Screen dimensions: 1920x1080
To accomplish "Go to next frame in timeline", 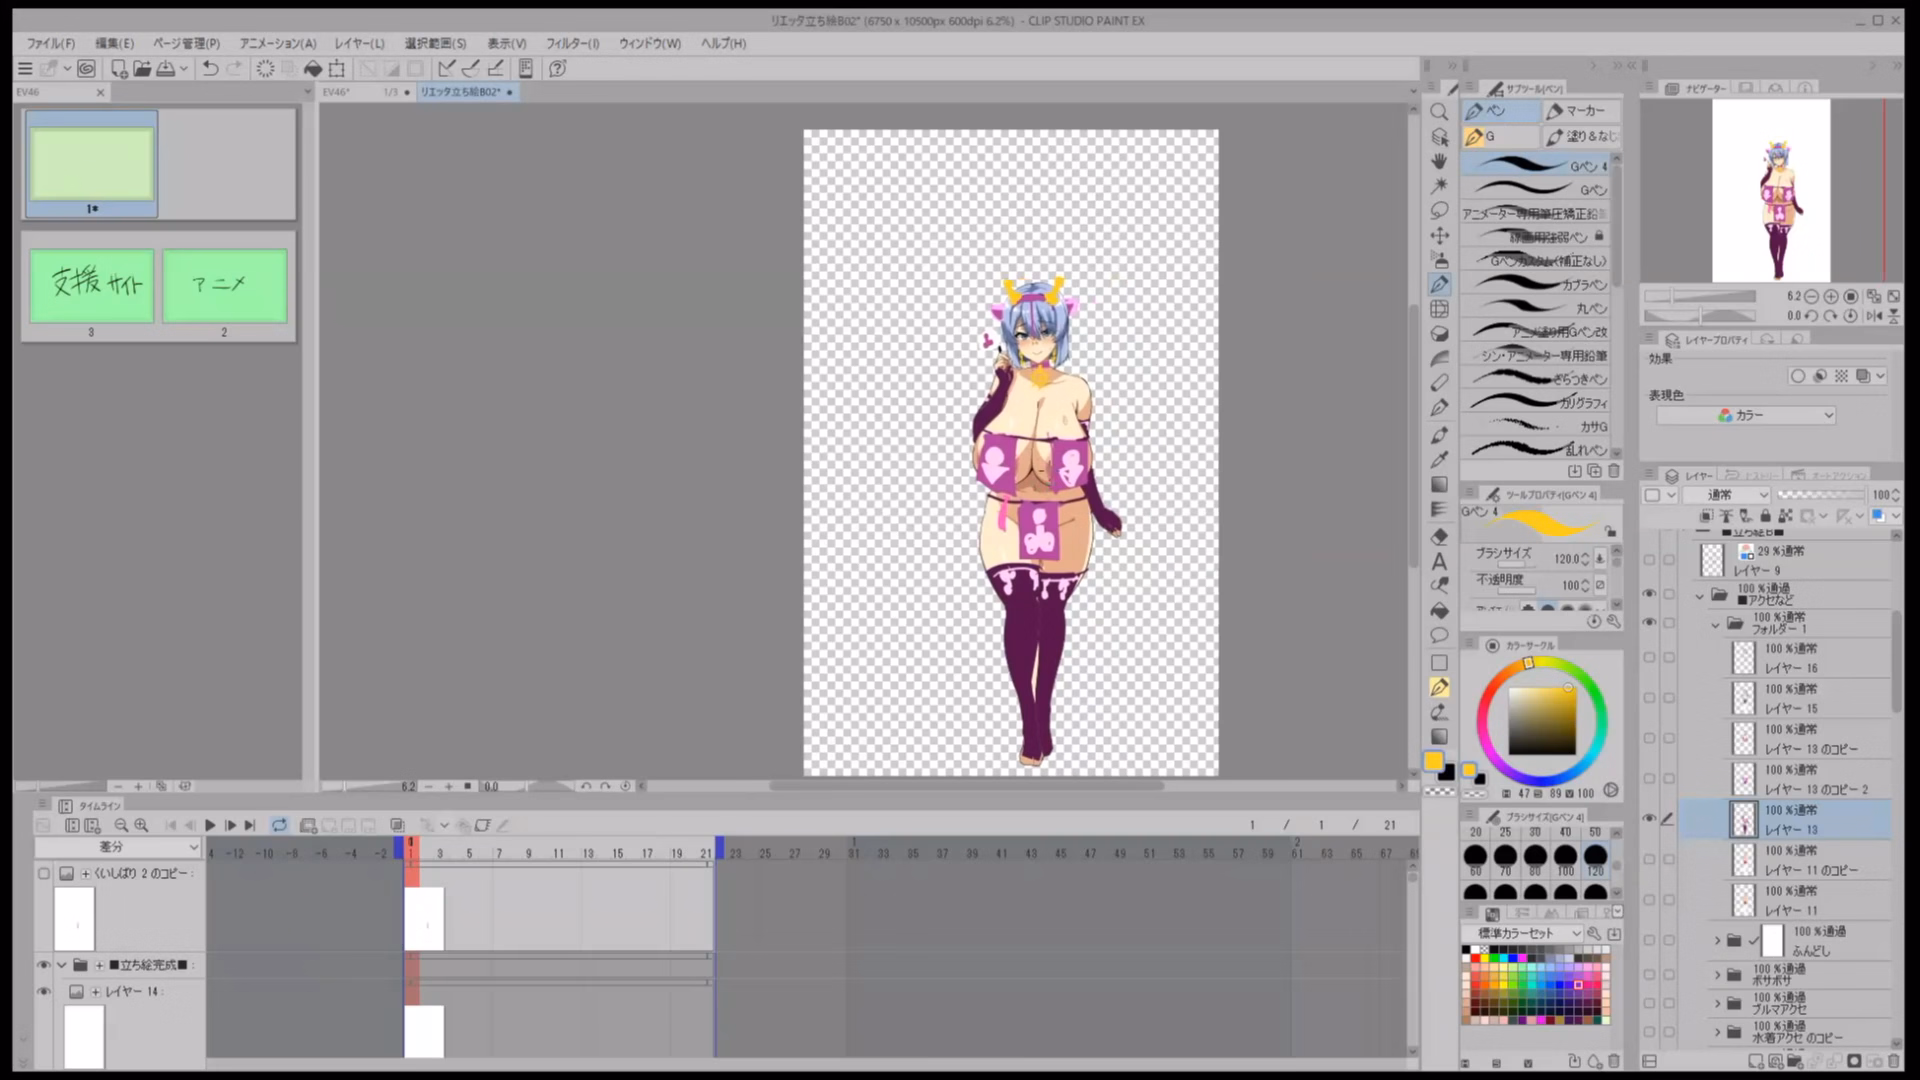I will tap(230, 825).
